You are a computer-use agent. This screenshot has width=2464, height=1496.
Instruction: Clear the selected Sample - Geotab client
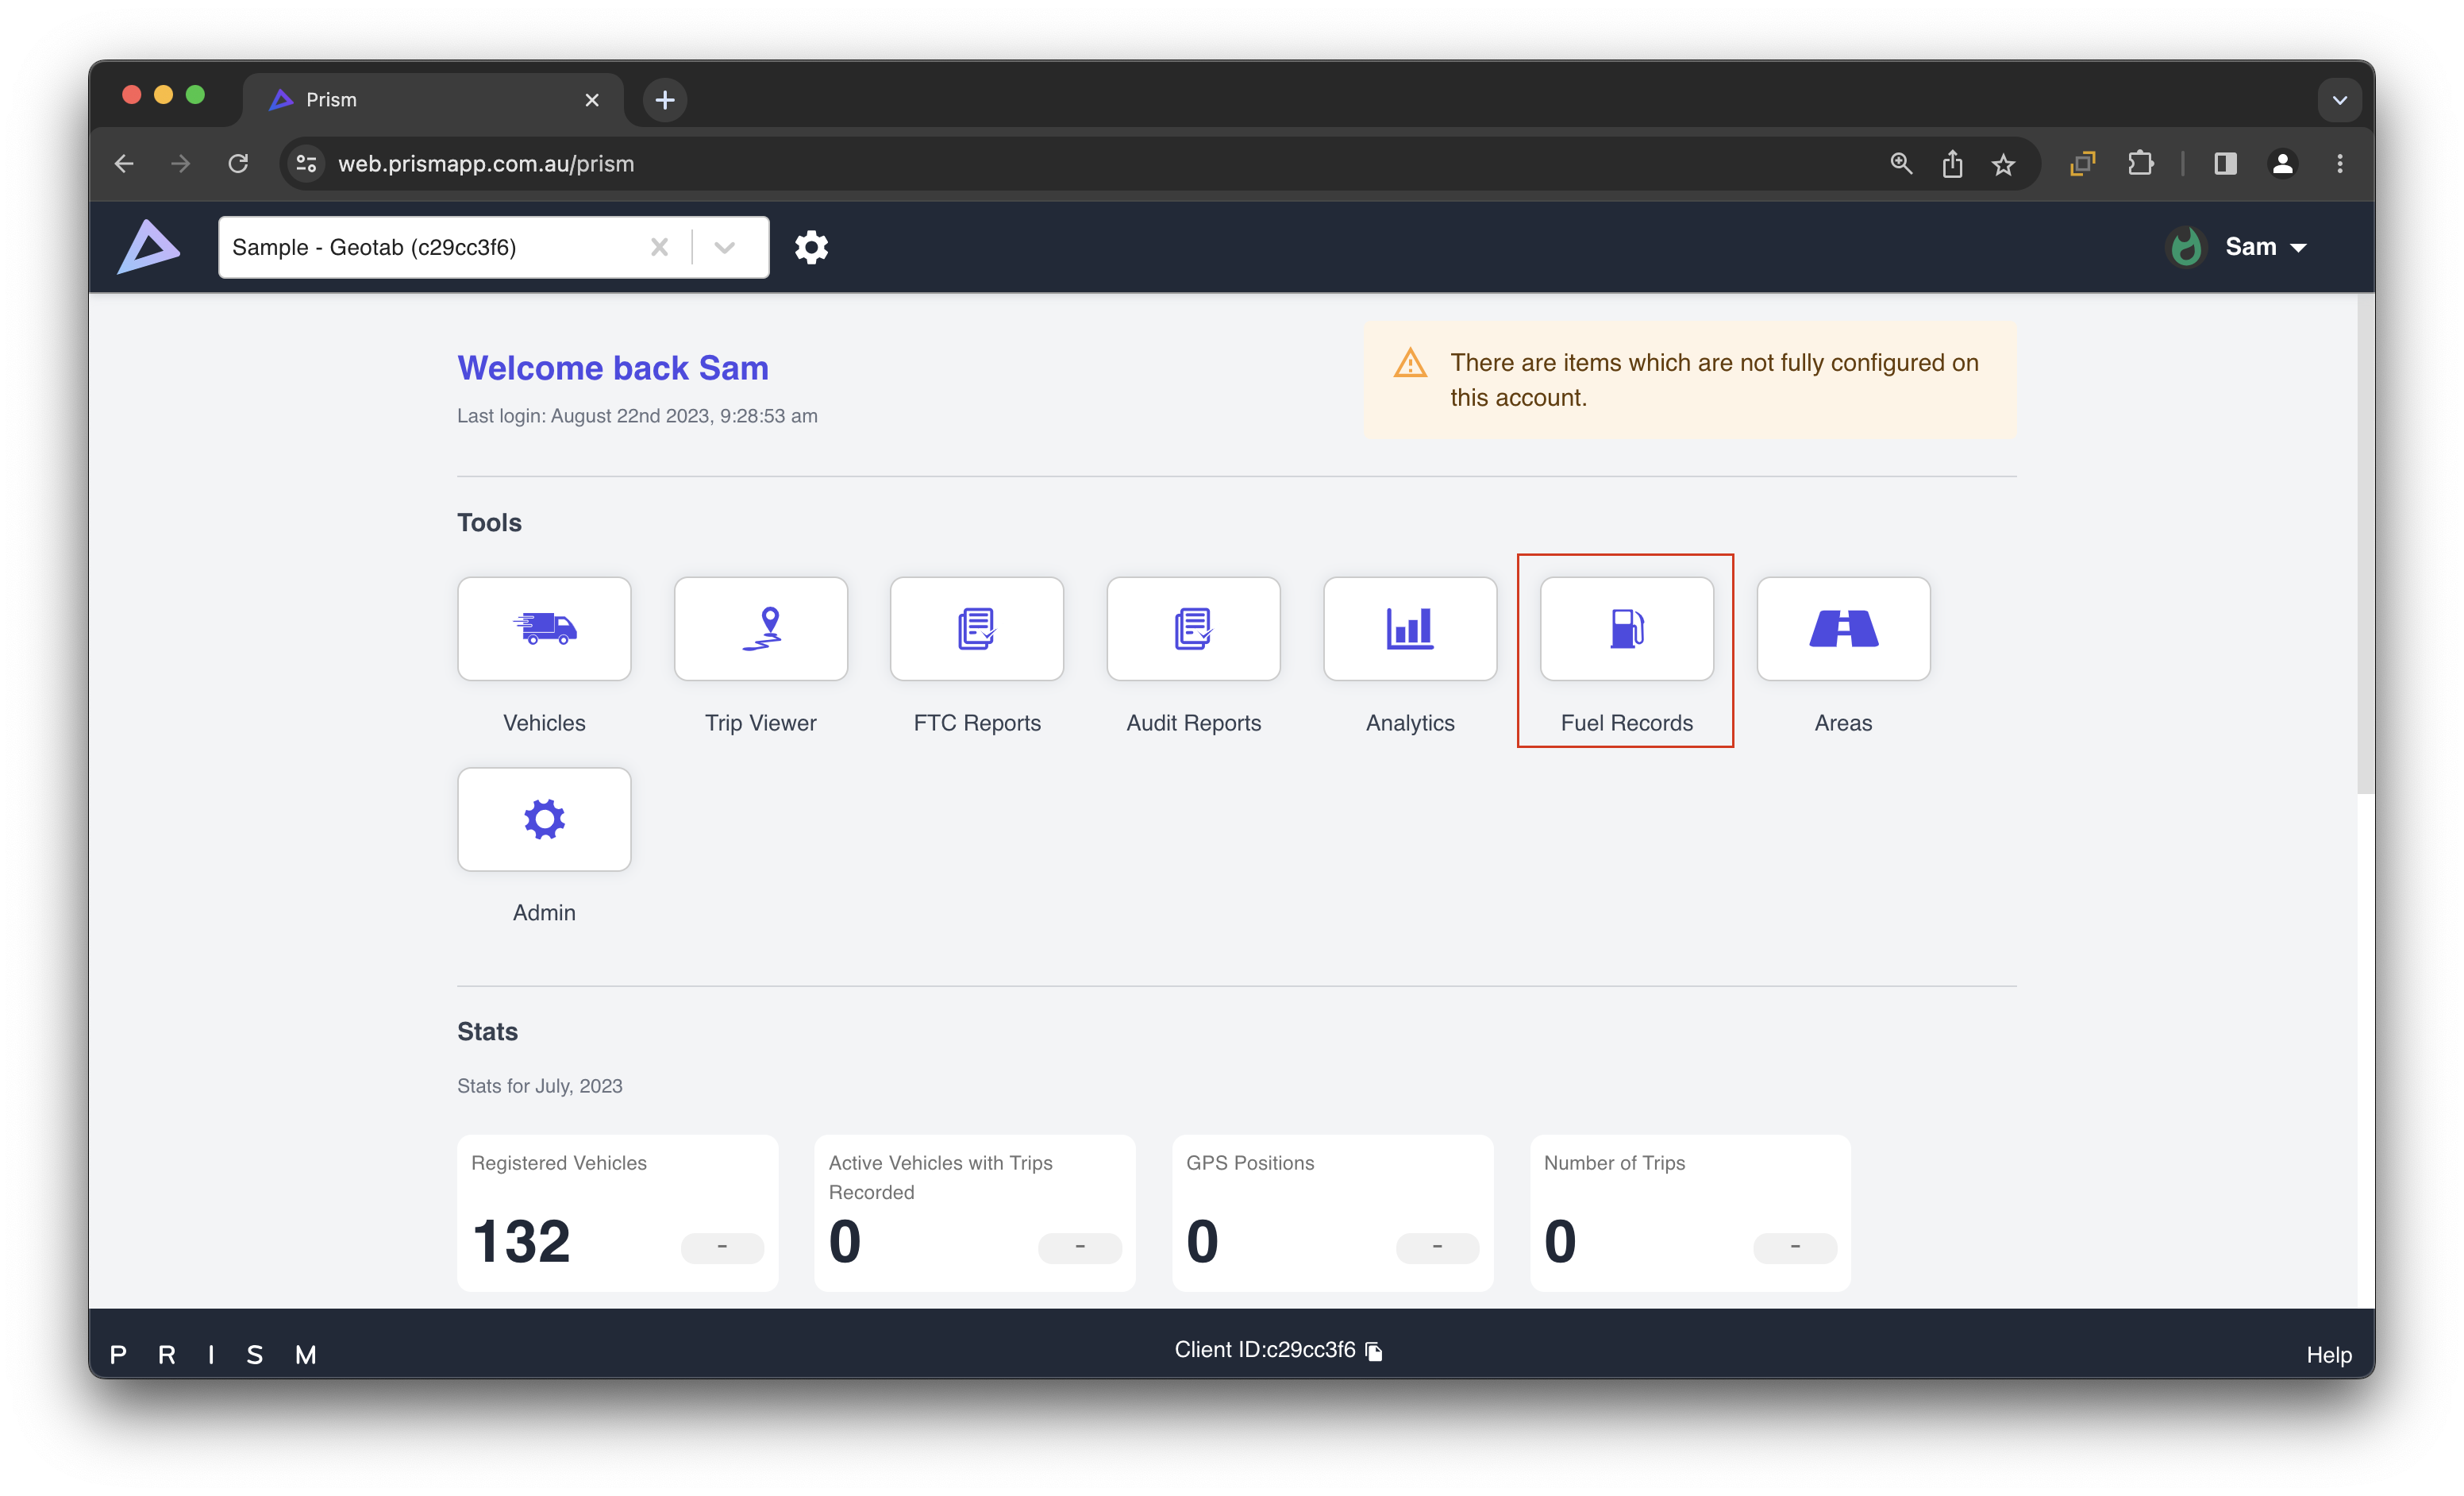point(659,247)
